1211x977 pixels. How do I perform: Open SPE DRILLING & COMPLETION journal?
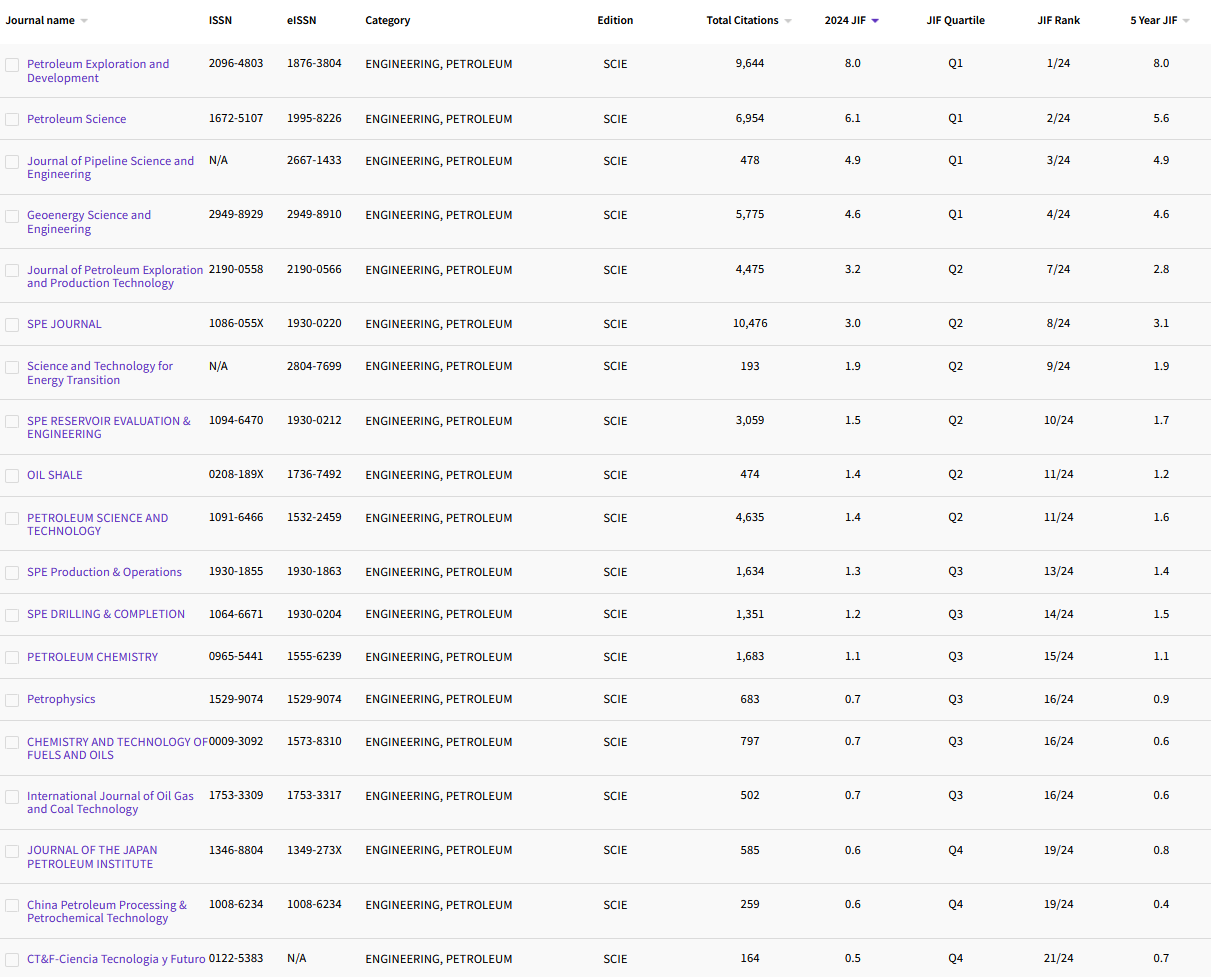pyautogui.click(x=105, y=614)
